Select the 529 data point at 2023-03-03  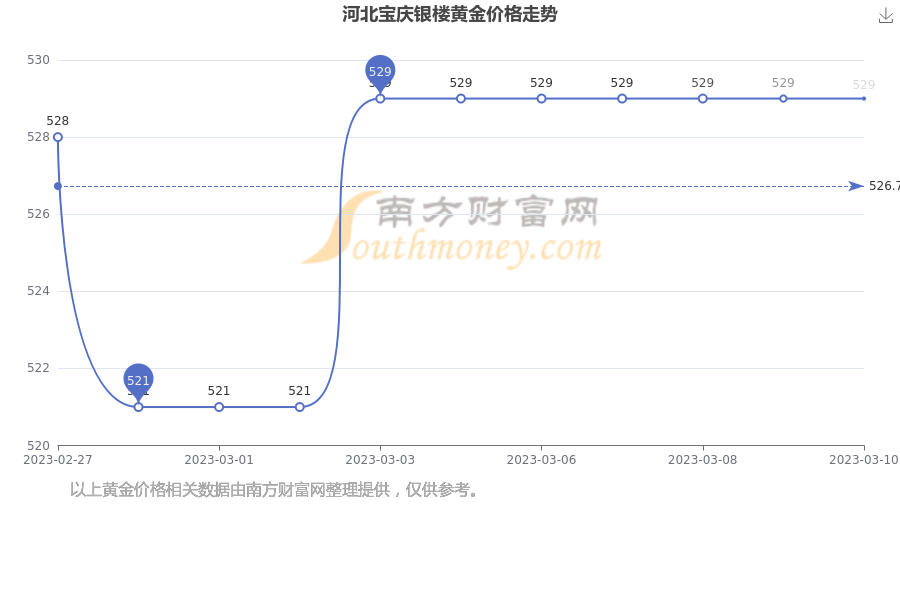point(380,99)
